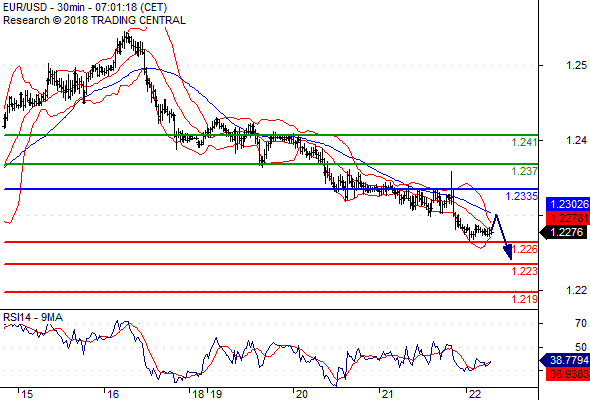Click the red support label 1.219
Screen dimensions: 590x400
[525, 300]
